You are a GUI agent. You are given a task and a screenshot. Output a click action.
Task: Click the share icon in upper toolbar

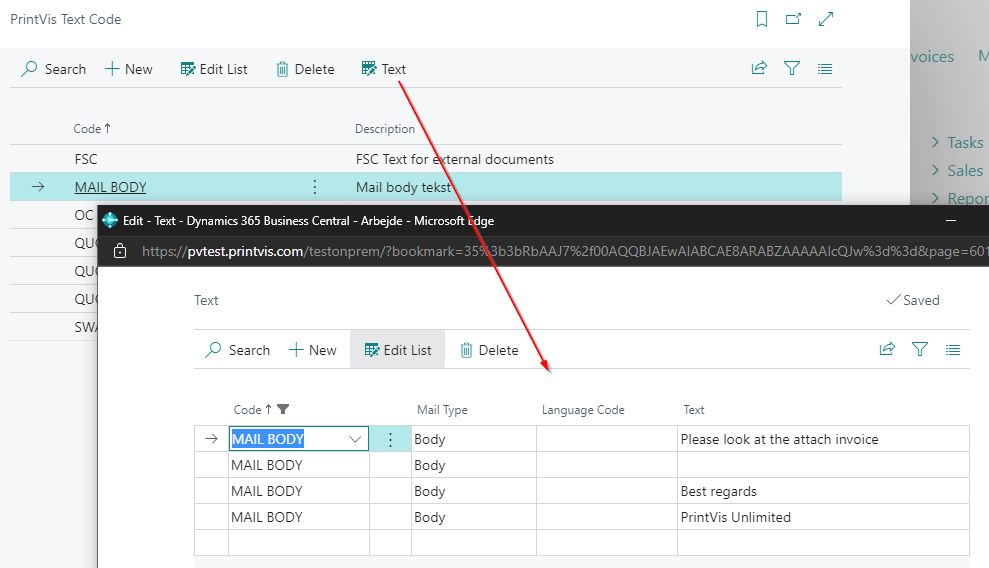(x=759, y=69)
